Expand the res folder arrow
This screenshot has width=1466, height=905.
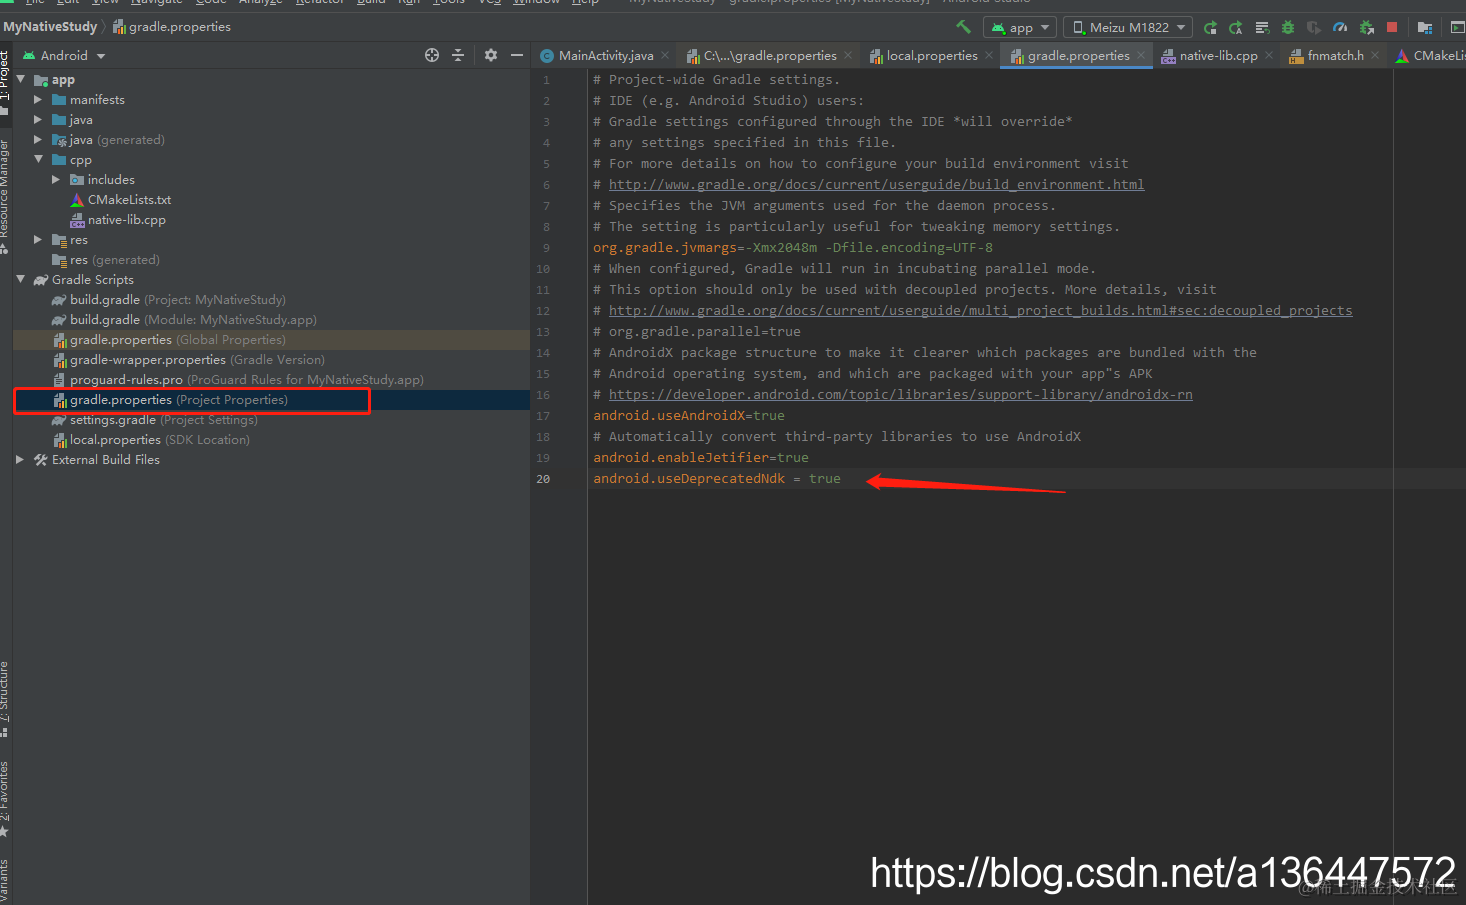[x=38, y=240]
